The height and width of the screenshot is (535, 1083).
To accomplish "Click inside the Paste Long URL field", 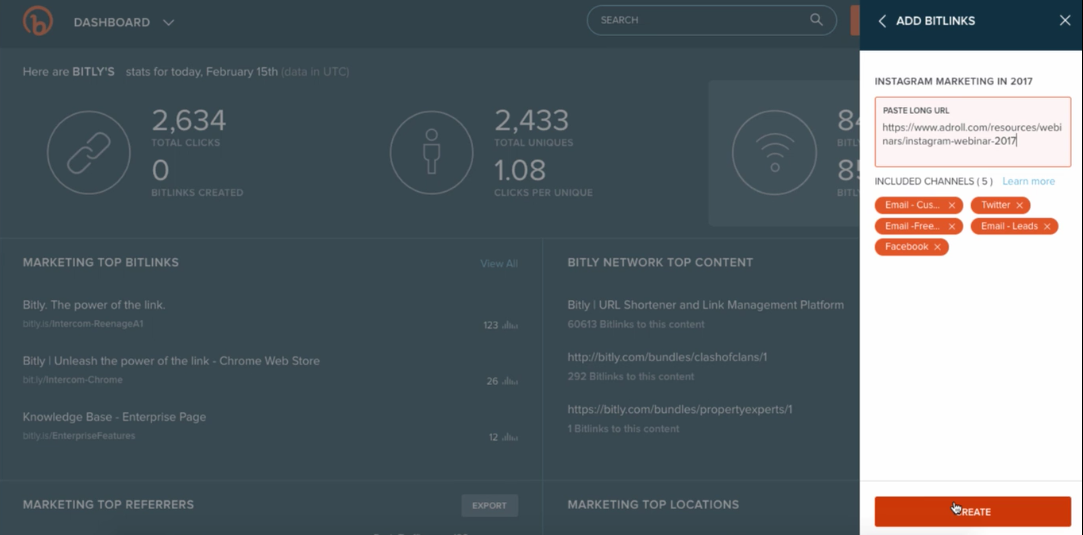I will pyautogui.click(x=972, y=132).
